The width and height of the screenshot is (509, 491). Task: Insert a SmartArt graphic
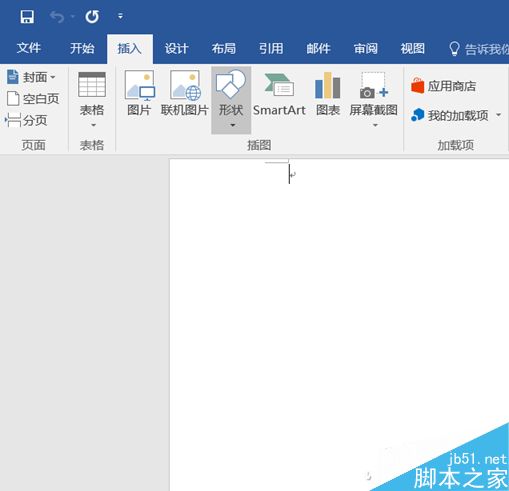(279, 94)
